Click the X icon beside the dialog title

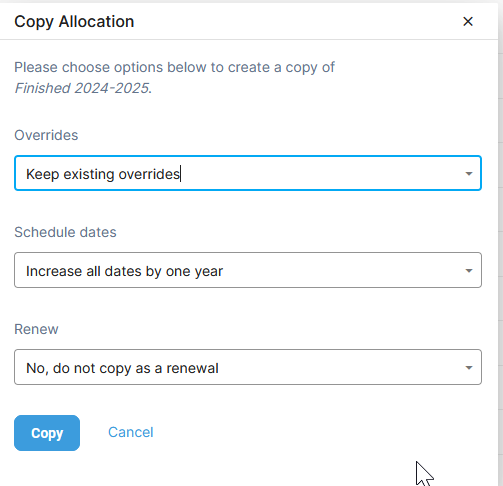click(468, 22)
